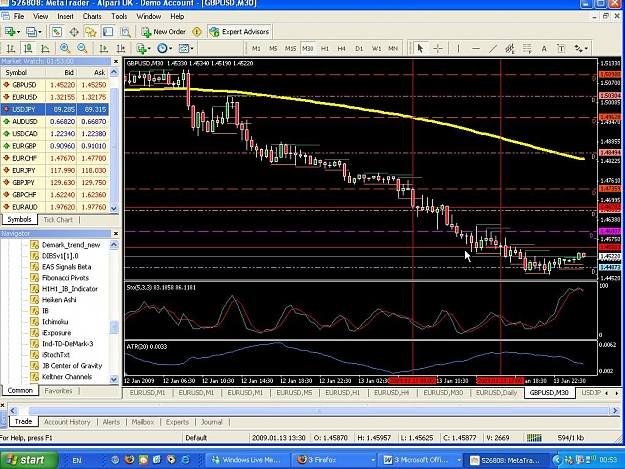Open the Windows start button
The image size is (625, 469).
coord(28,460)
